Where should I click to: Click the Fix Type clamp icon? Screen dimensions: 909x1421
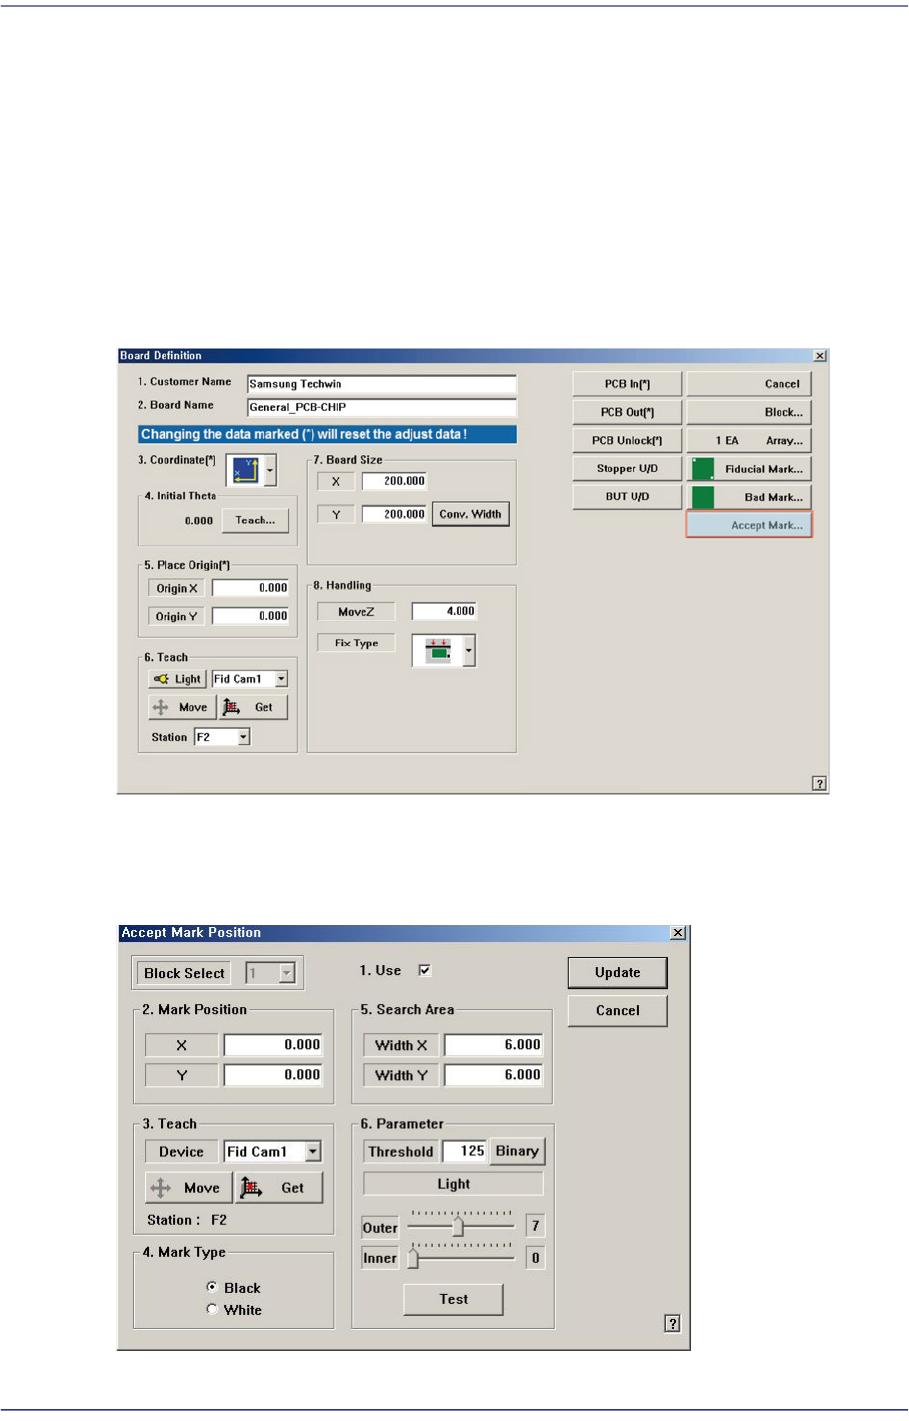pos(437,651)
